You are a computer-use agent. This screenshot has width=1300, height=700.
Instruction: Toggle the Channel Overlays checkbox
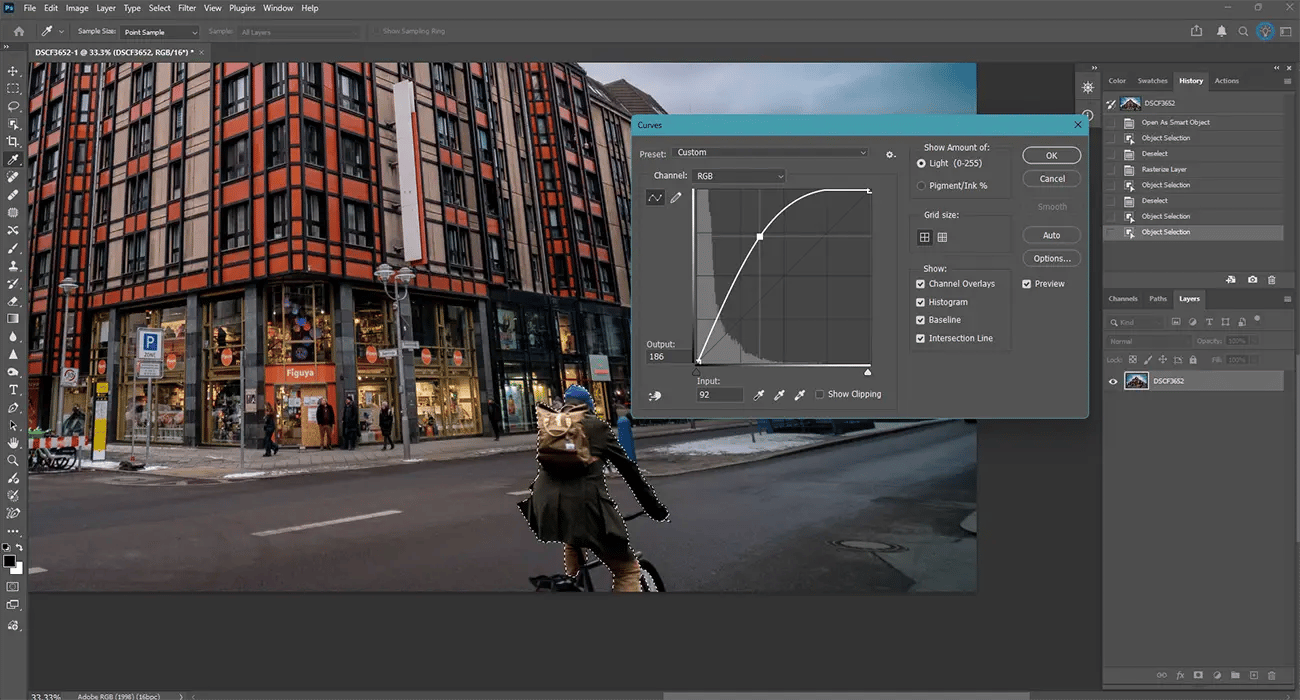click(x=921, y=284)
